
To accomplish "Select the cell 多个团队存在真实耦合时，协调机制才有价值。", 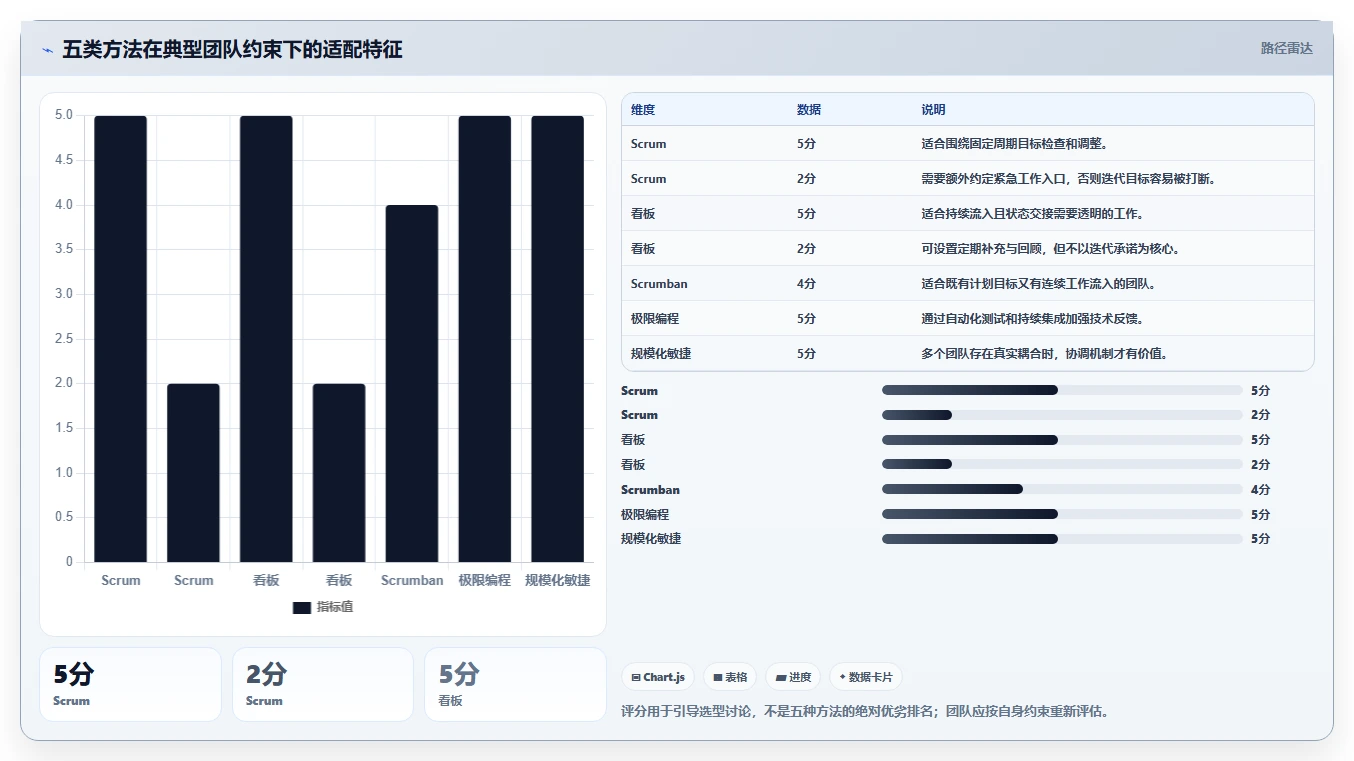I will [1044, 354].
